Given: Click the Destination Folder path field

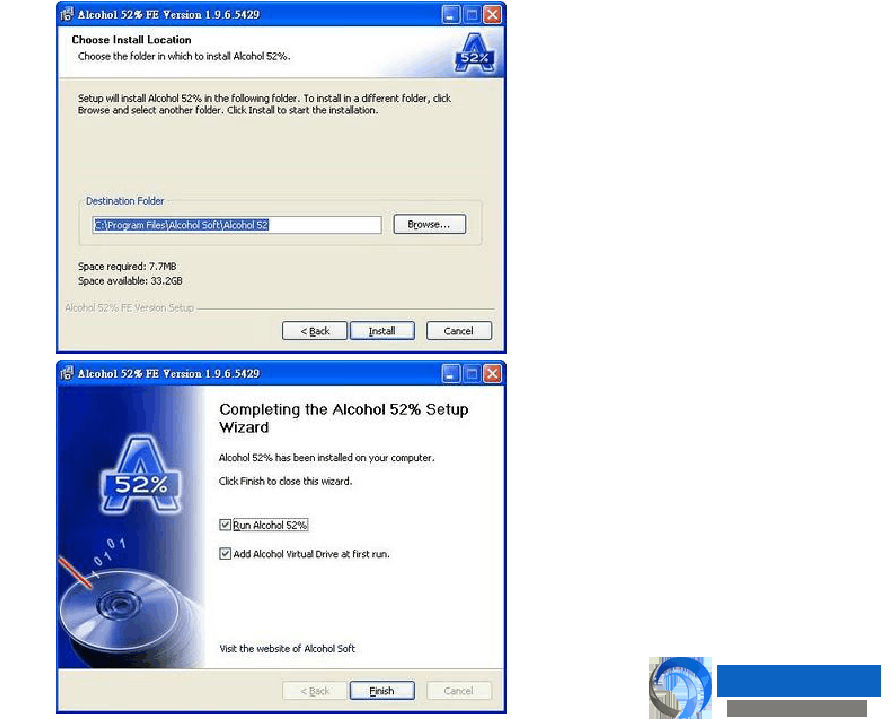Looking at the screenshot, I should click(x=237, y=225).
